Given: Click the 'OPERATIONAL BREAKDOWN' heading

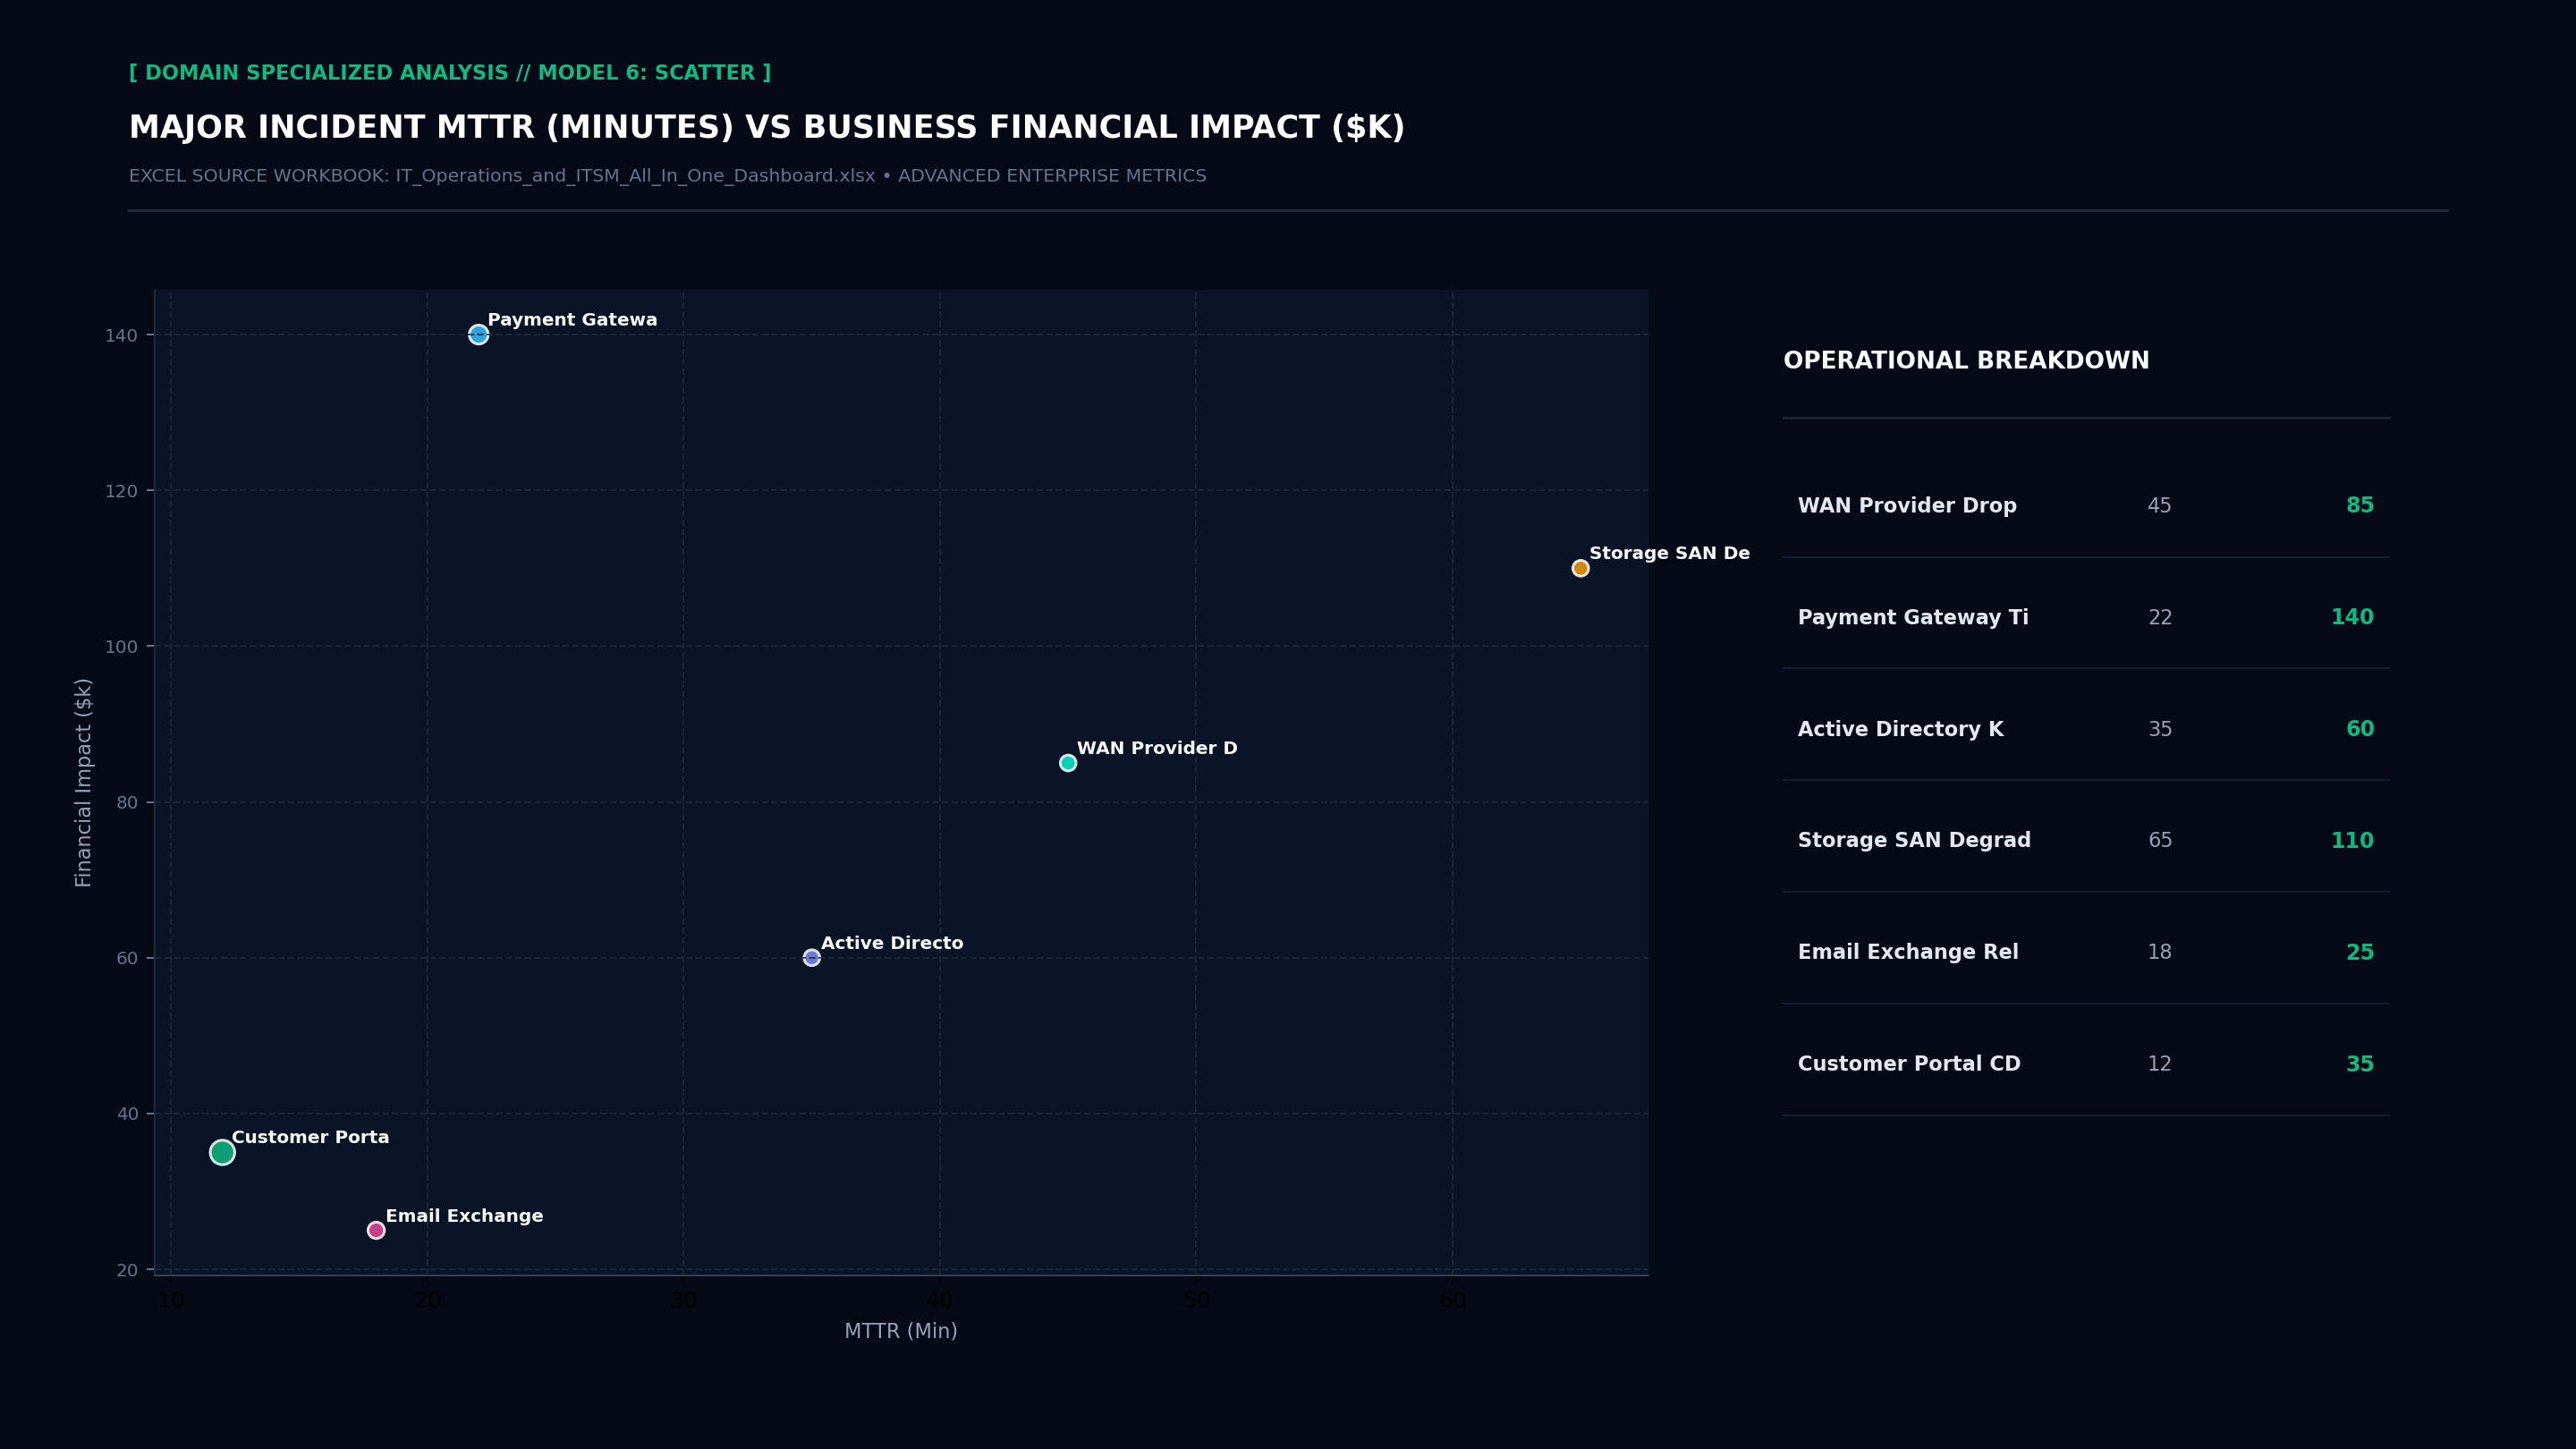Looking at the screenshot, I should coord(1966,361).
